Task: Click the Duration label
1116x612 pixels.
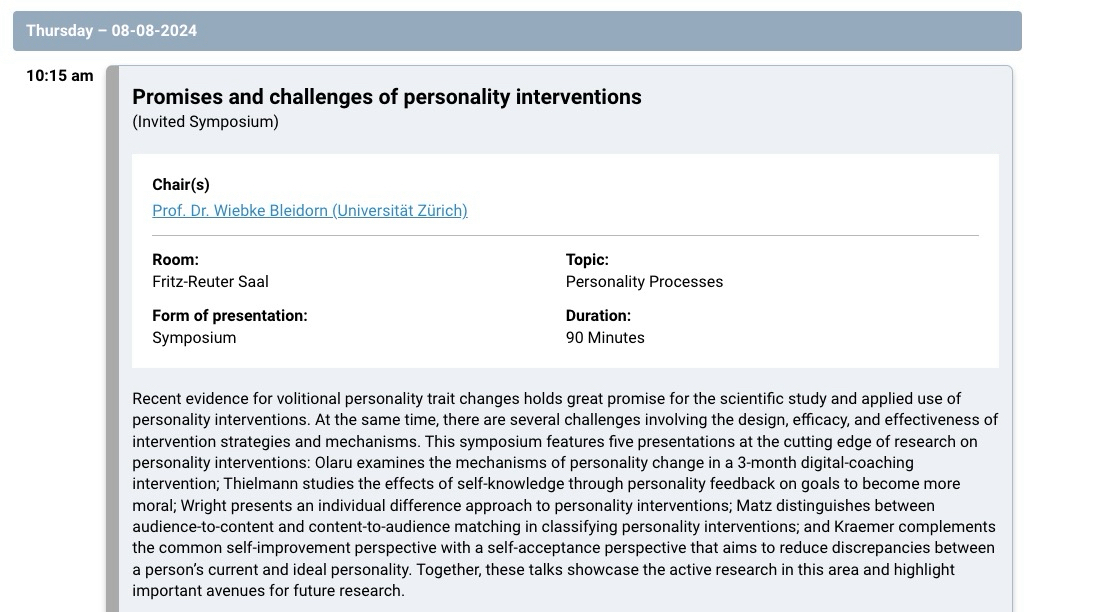Action: click(x=598, y=315)
